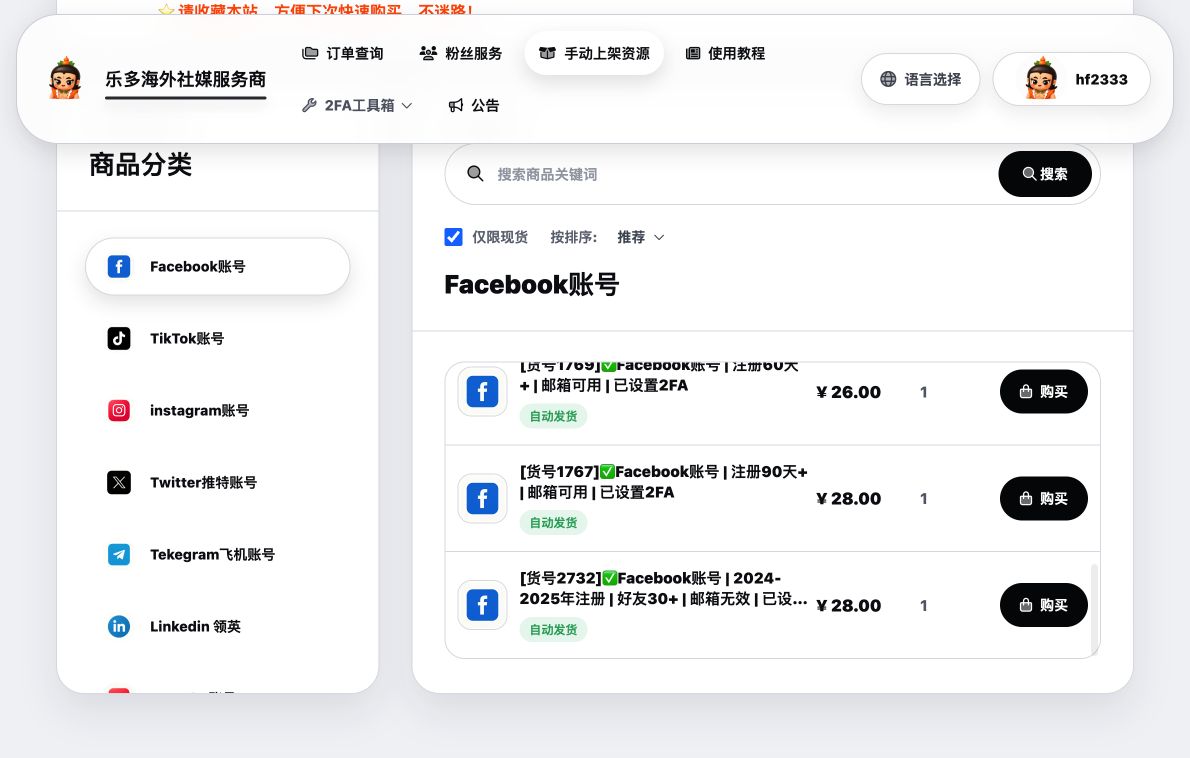Click 自动发货 tag on ¥26.00 product
This screenshot has height=758, width=1190.
point(553,417)
